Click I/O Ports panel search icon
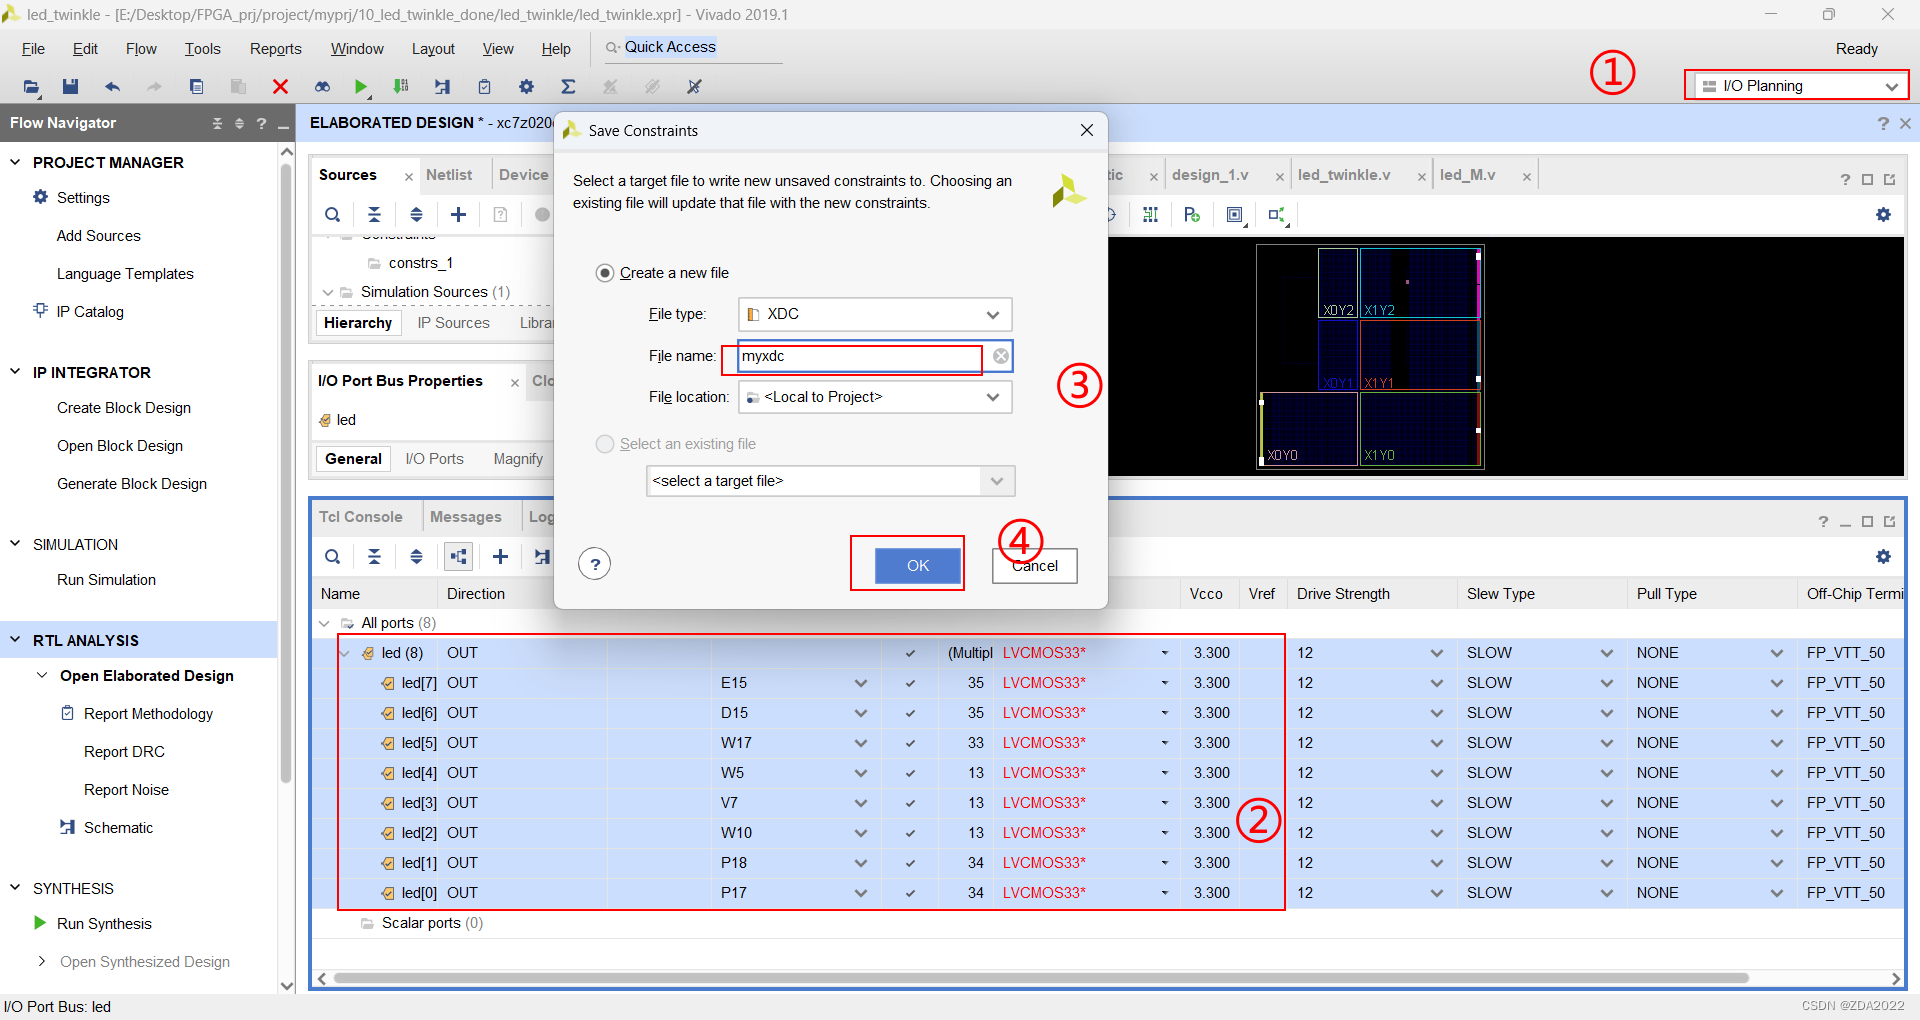Image resolution: width=1920 pixels, height=1020 pixels. 333,557
